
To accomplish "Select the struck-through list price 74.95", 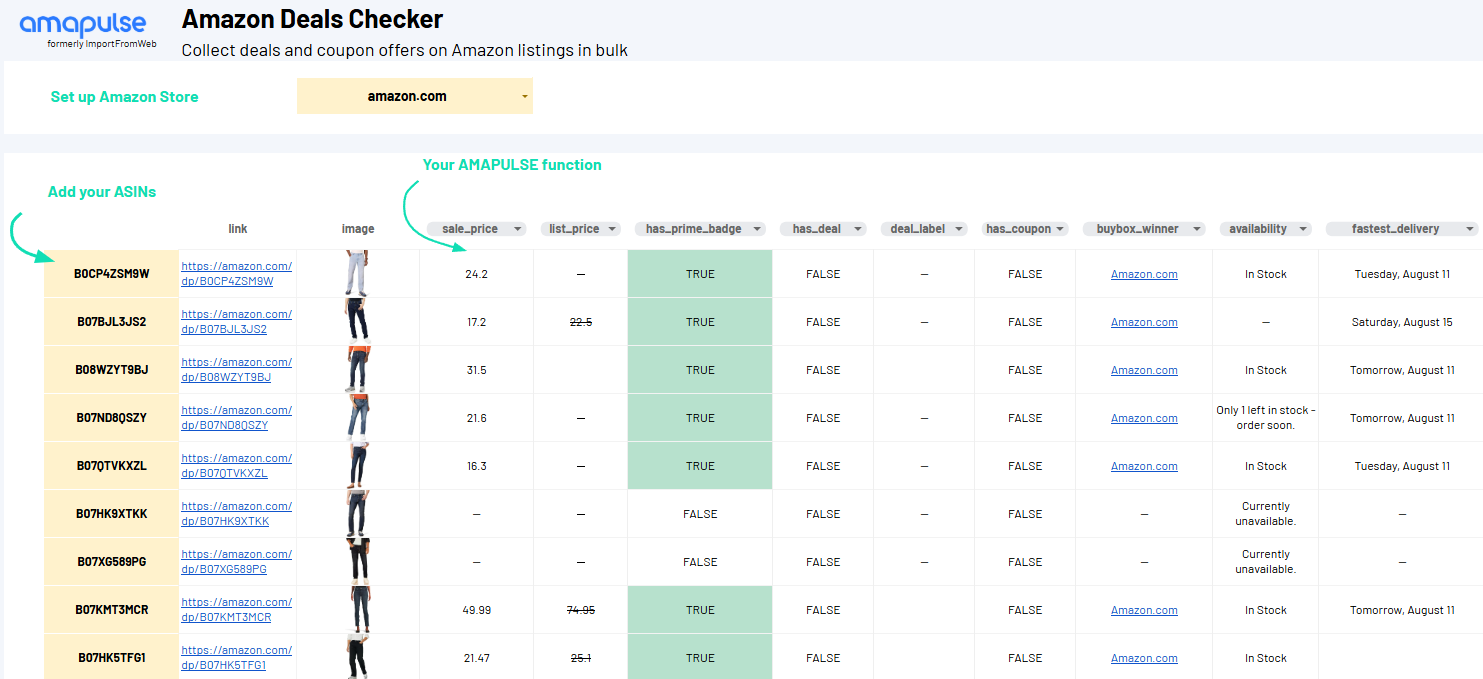I will click(581, 610).
